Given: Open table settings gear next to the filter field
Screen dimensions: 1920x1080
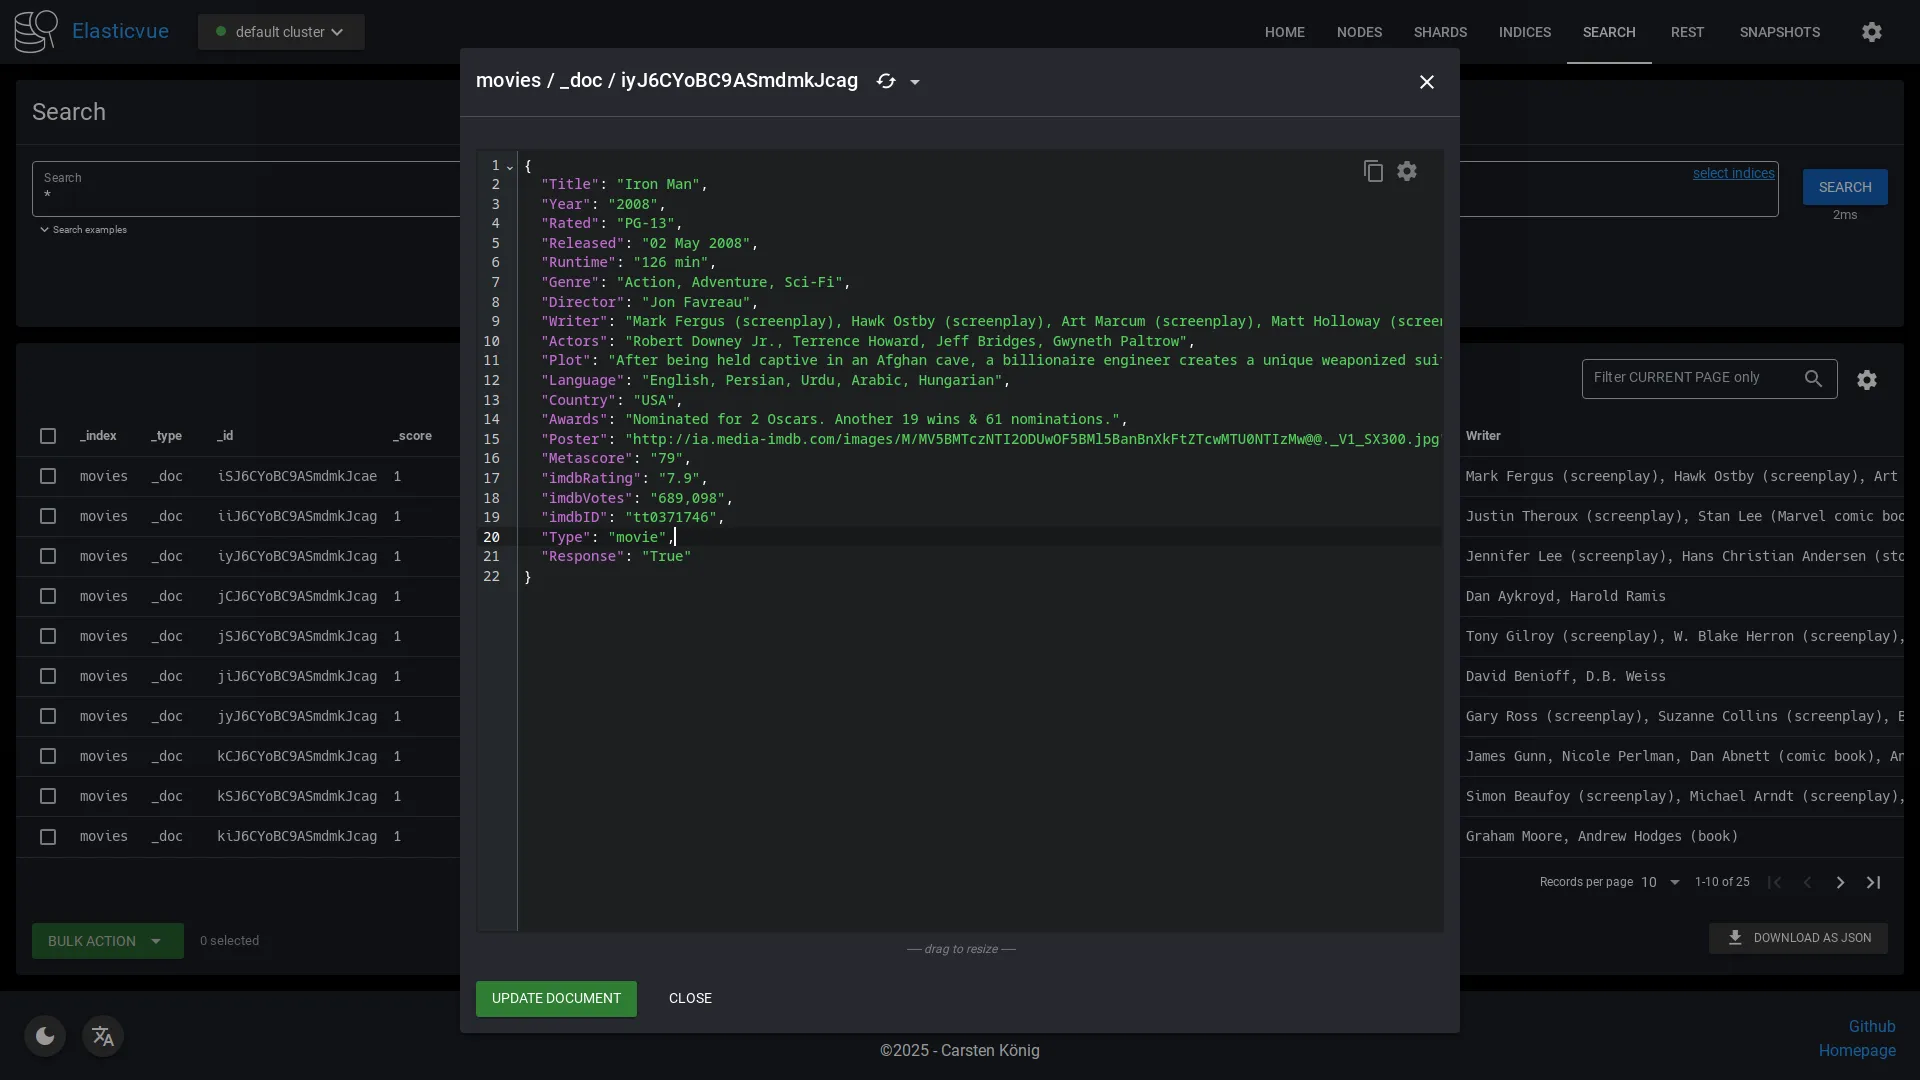Looking at the screenshot, I should tap(1868, 379).
